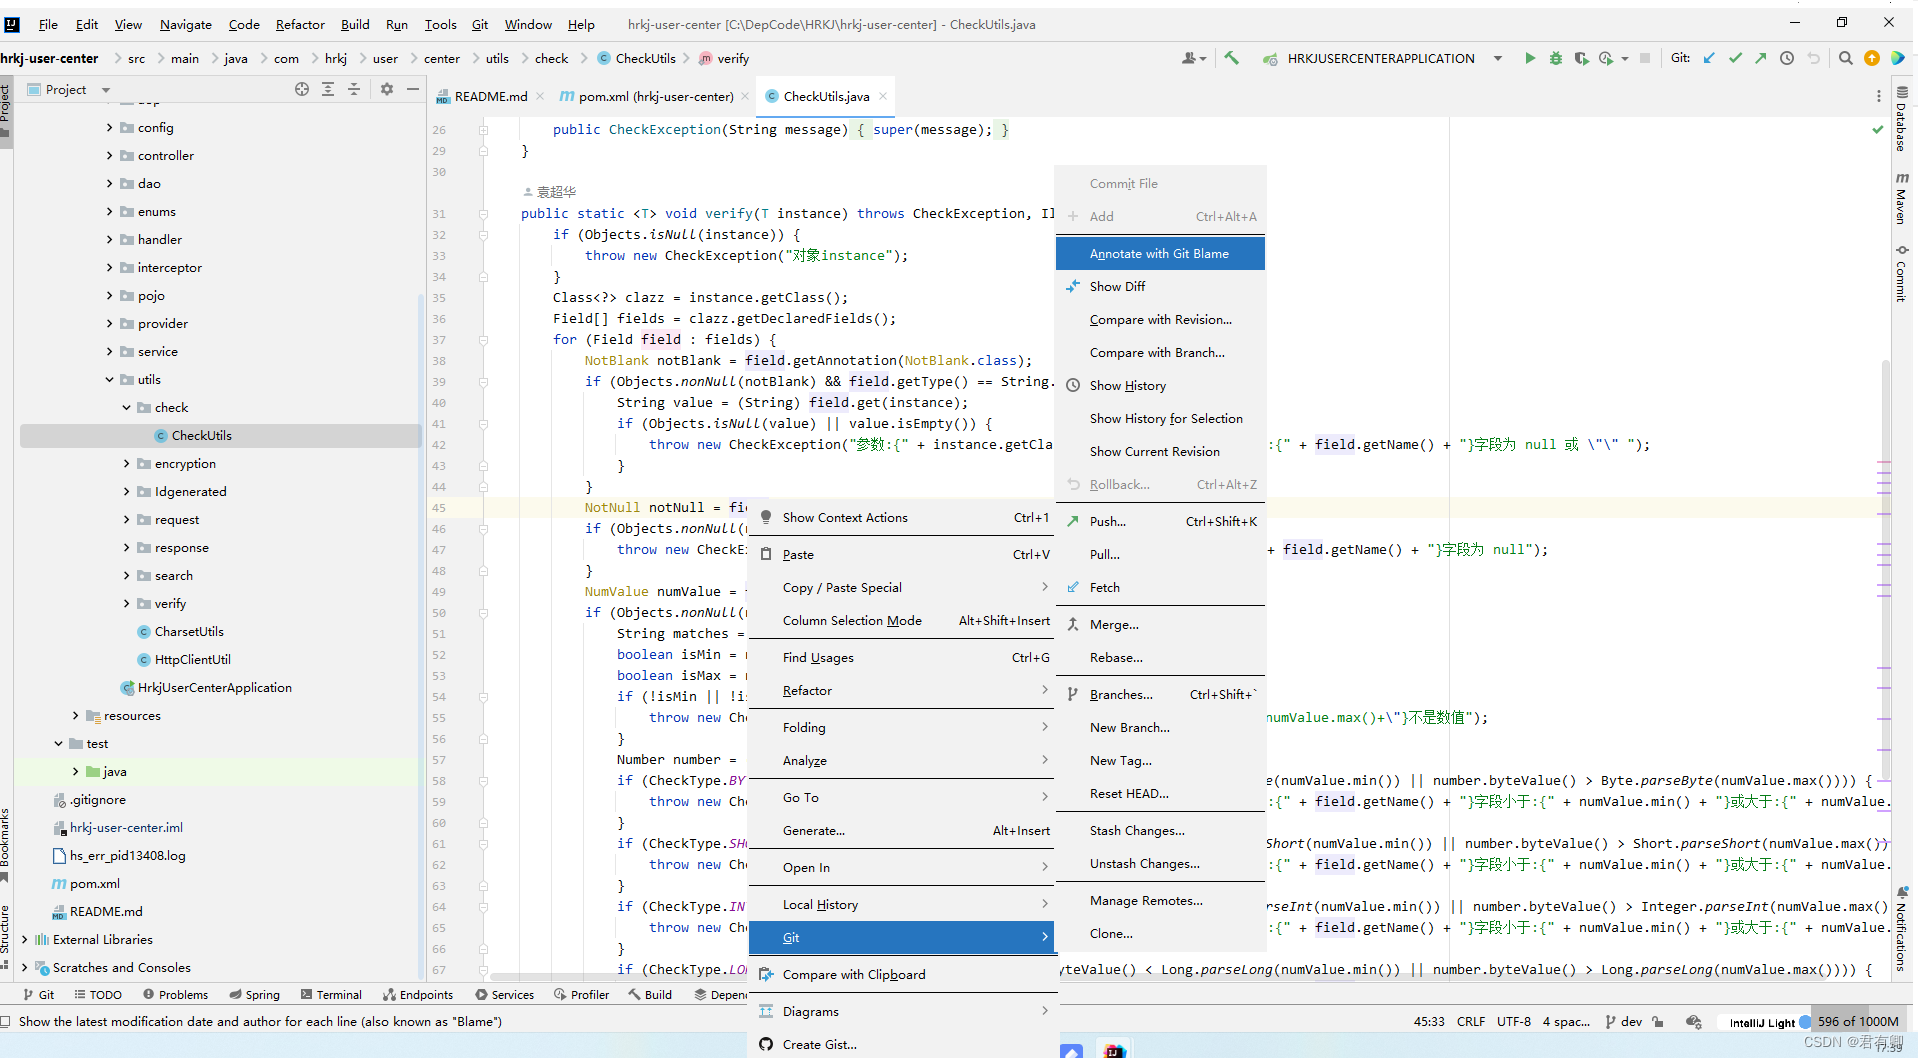Open the Terminal tool window
The width and height of the screenshot is (1918, 1058).
(x=331, y=995)
